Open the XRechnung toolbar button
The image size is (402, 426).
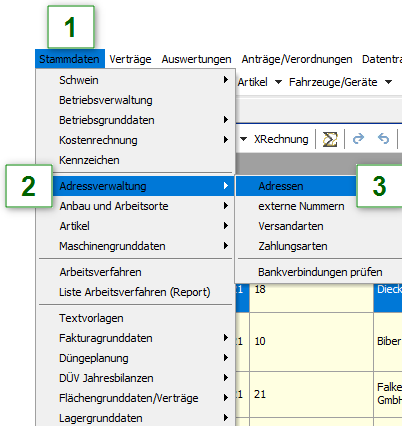[281, 139]
